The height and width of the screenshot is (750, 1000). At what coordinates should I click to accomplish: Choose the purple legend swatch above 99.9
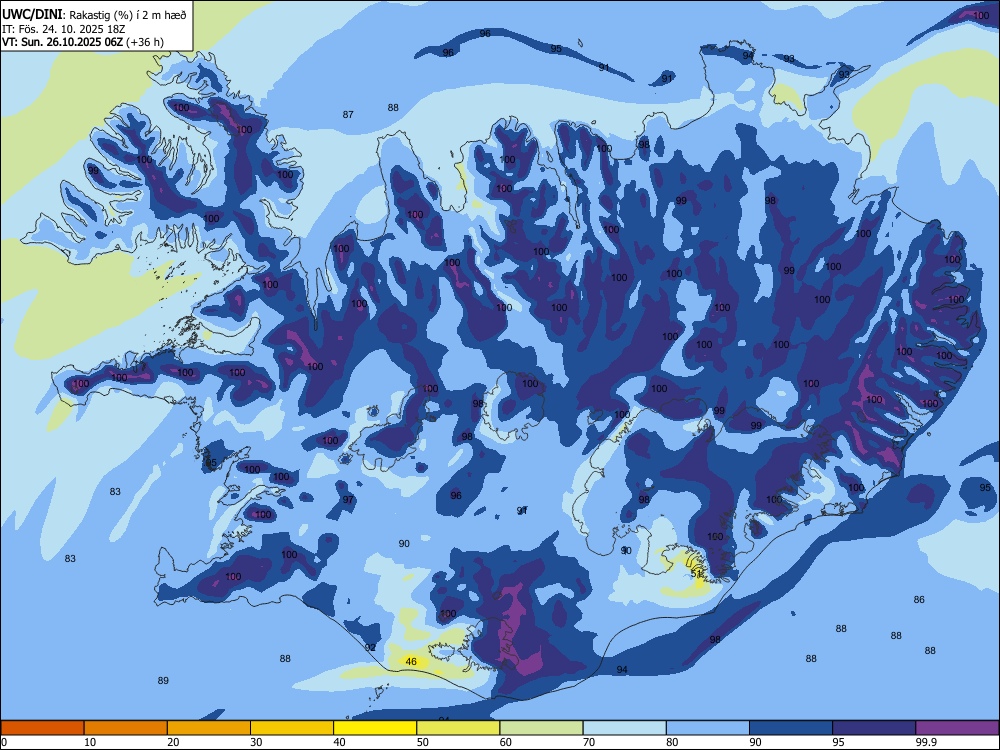pyautogui.click(x=957, y=728)
